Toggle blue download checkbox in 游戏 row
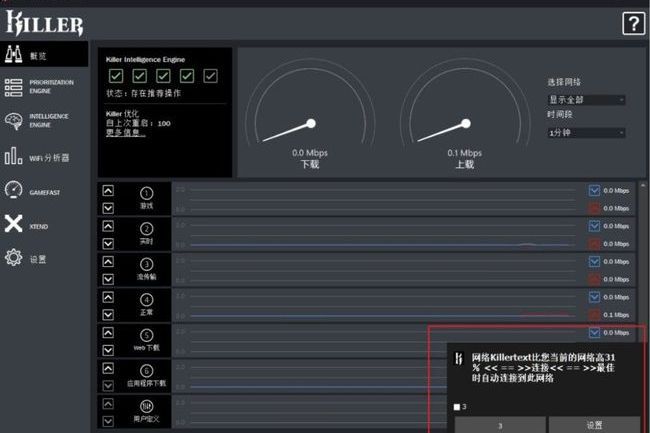Image resolution: width=650 pixels, height=433 pixels. tap(594, 190)
